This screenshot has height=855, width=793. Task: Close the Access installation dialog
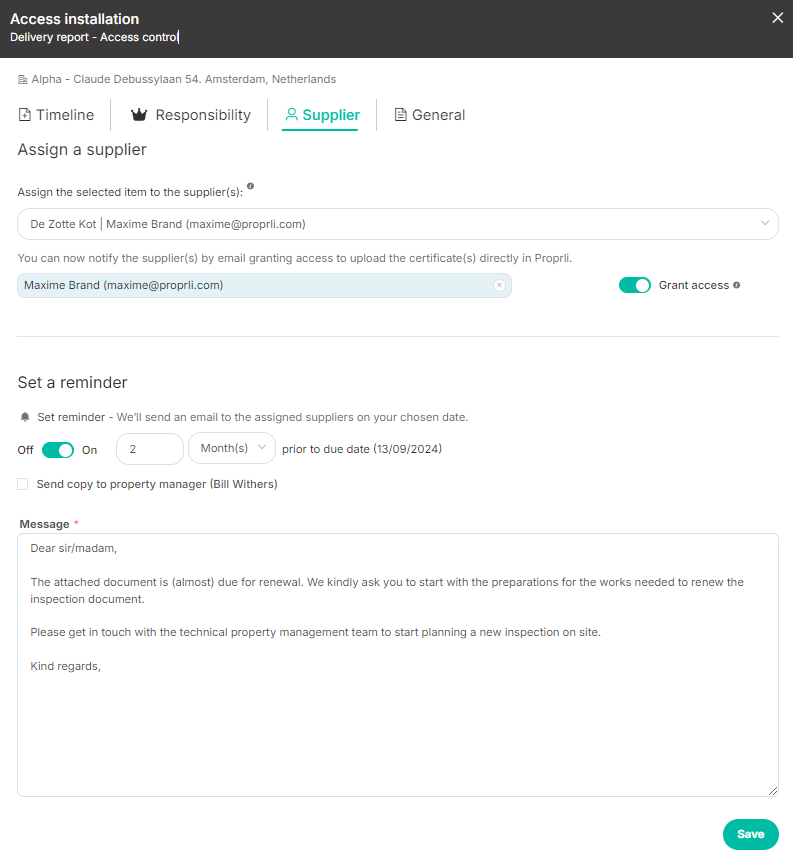[x=778, y=18]
